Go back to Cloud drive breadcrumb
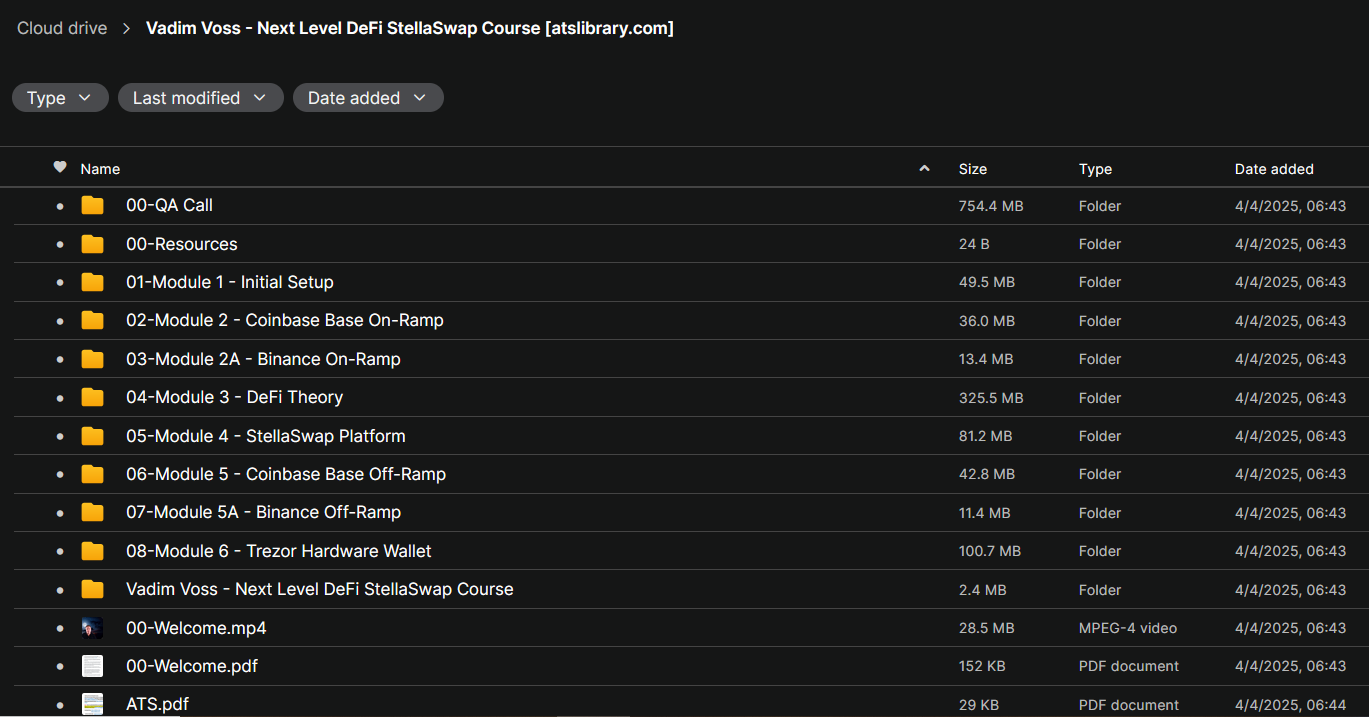Image resolution: width=1369 pixels, height=717 pixels. pyautogui.click(x=62, y=28)
